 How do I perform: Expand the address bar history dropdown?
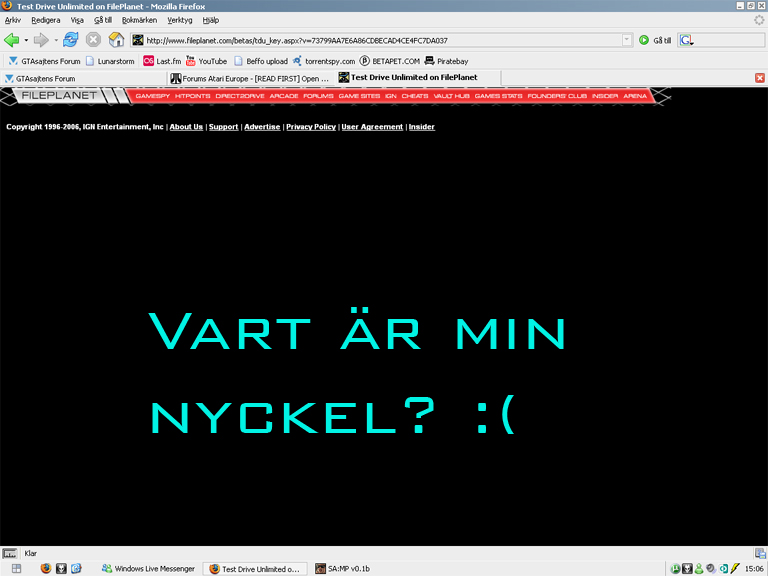(626, 40)
